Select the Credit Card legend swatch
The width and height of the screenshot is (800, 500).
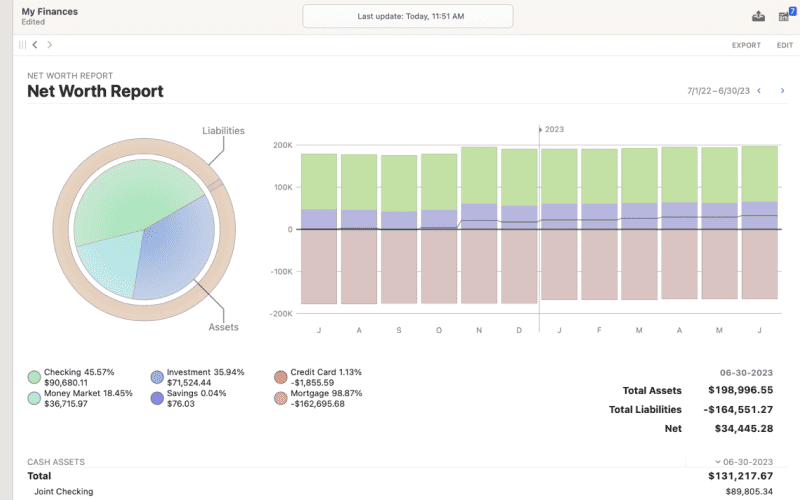[x=281, y=377]
